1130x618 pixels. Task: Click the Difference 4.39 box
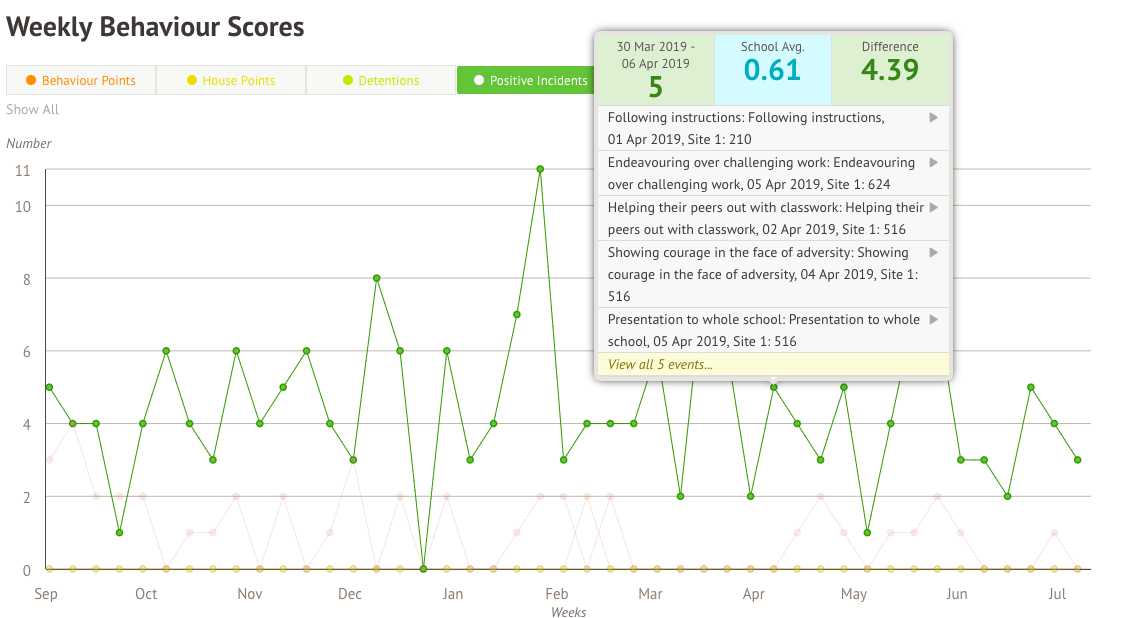890,68
